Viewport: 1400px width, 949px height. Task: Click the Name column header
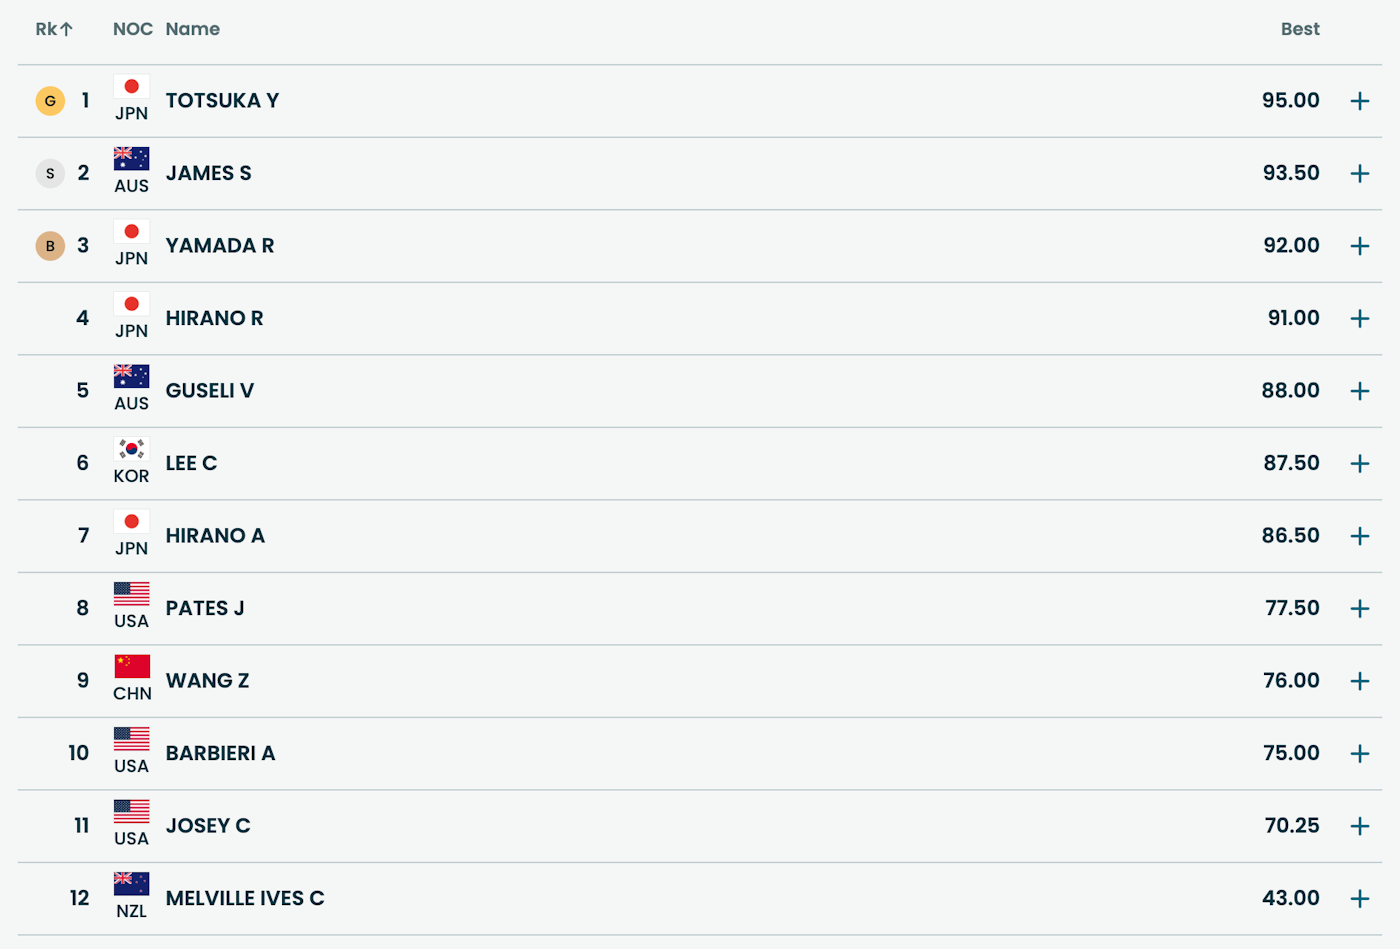(192, 29)
